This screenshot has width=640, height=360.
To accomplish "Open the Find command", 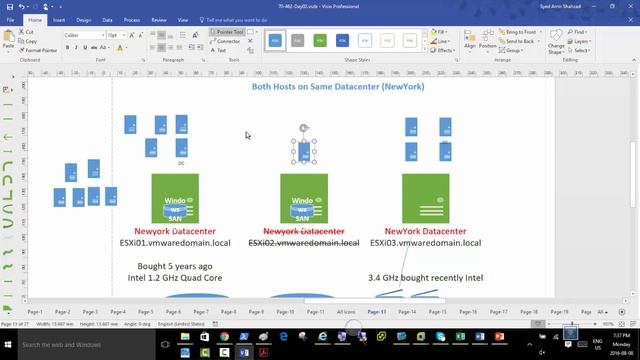I will 577,32.
